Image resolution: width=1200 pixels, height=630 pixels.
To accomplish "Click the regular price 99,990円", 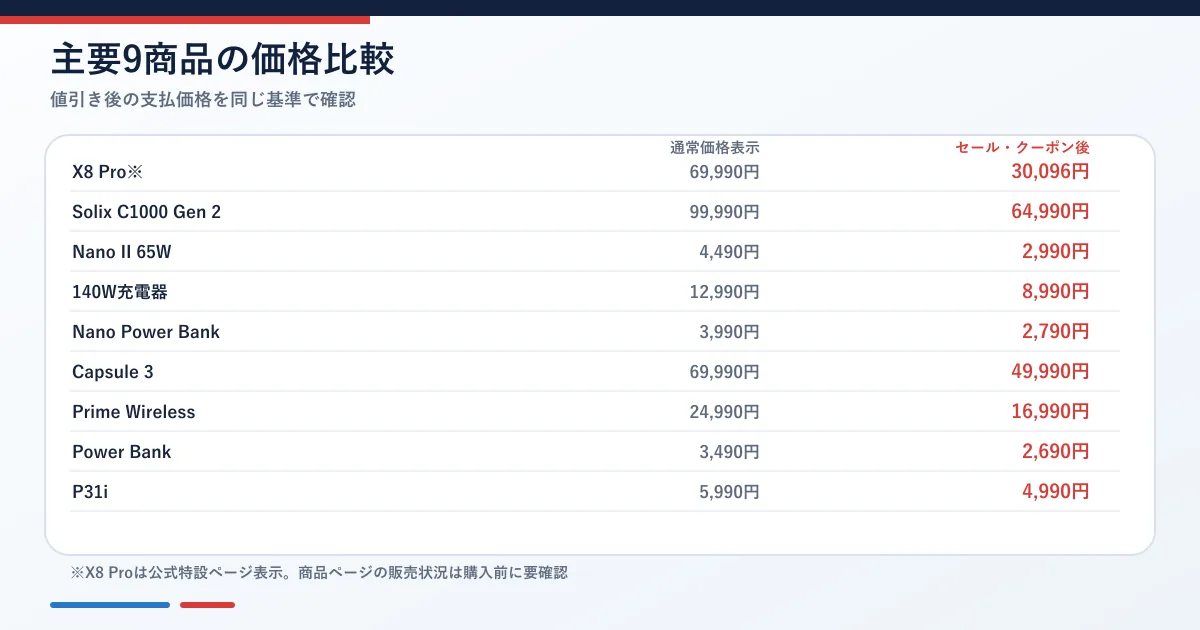I will point(724,212).
